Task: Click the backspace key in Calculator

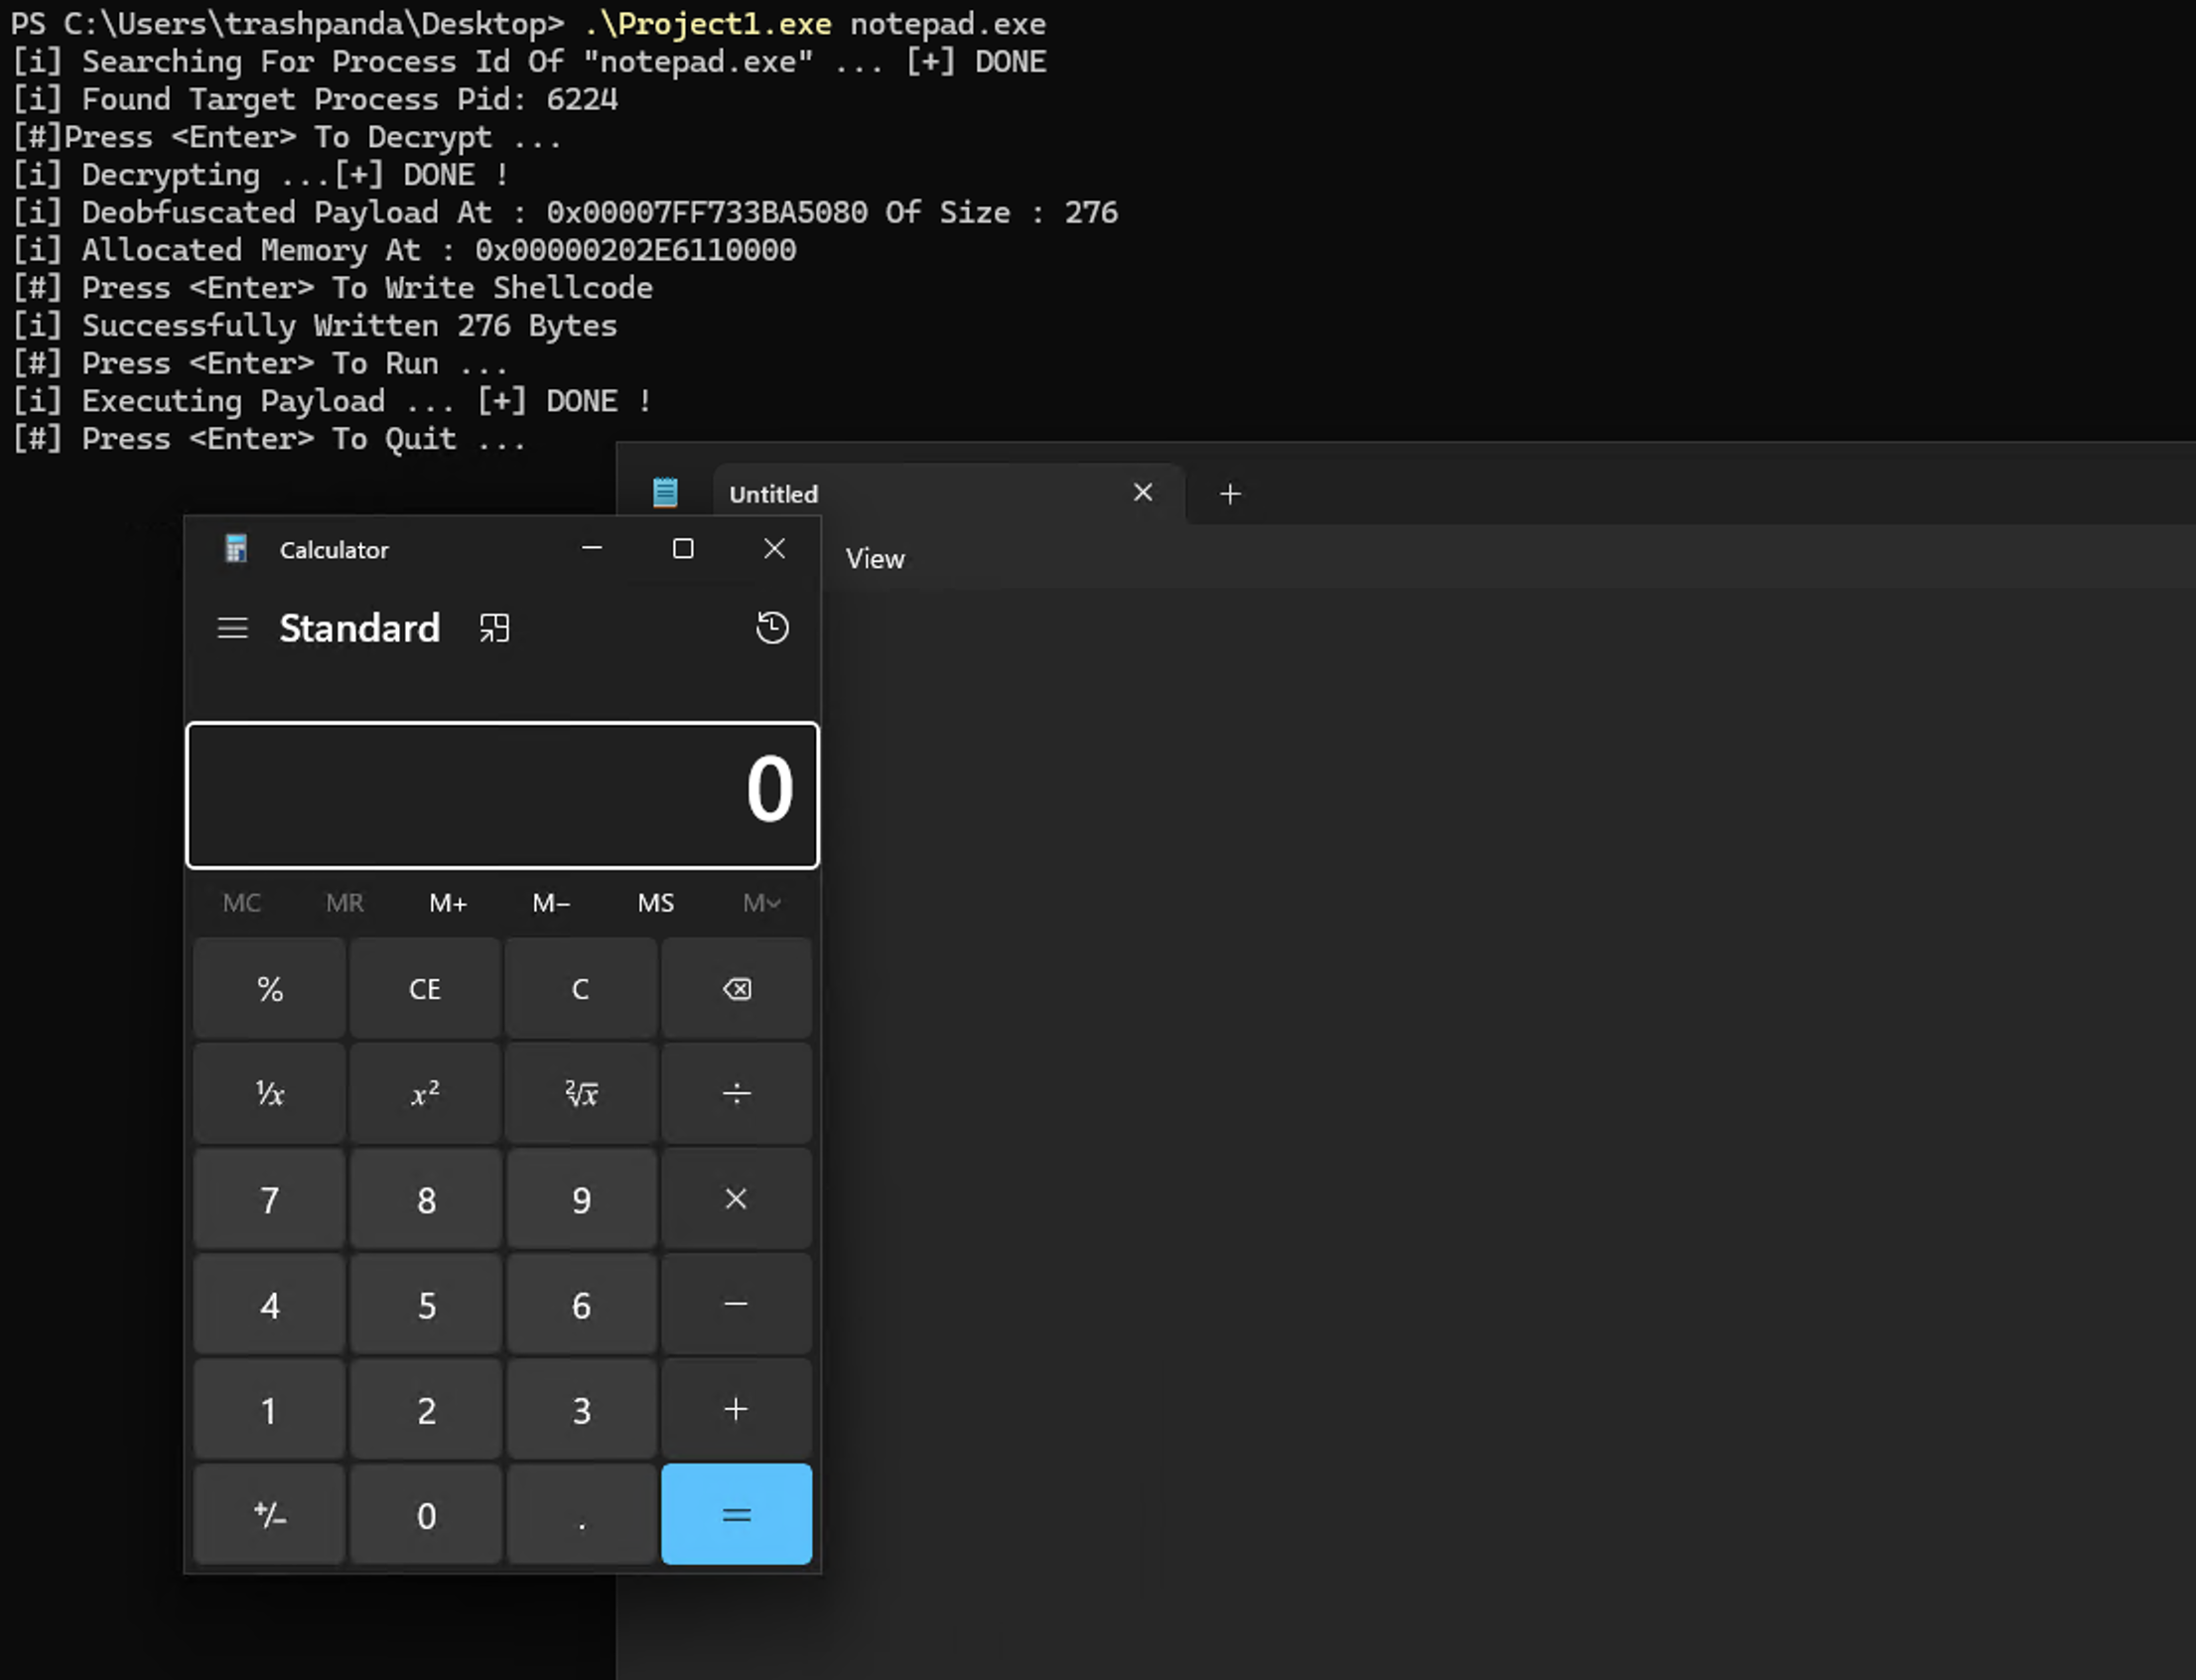Action: [736, 989]
